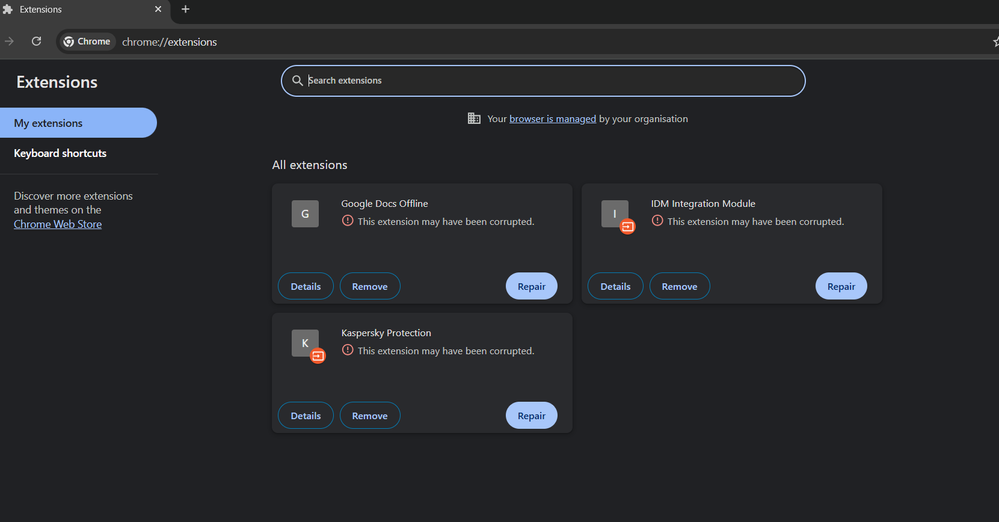Viewport: 999px width, 522px height.
Task: Click the managed organisation building icon
Action: click(474, 119)
